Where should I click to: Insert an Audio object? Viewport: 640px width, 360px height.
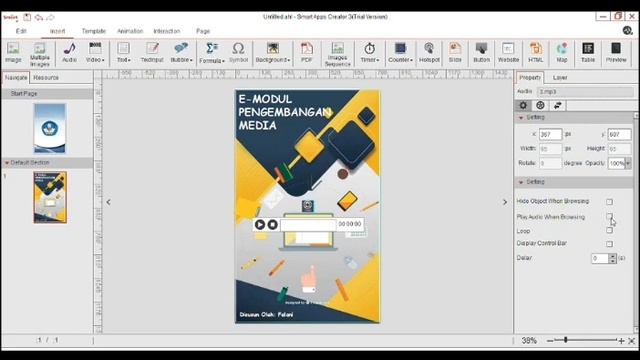(x=69, y=53)
